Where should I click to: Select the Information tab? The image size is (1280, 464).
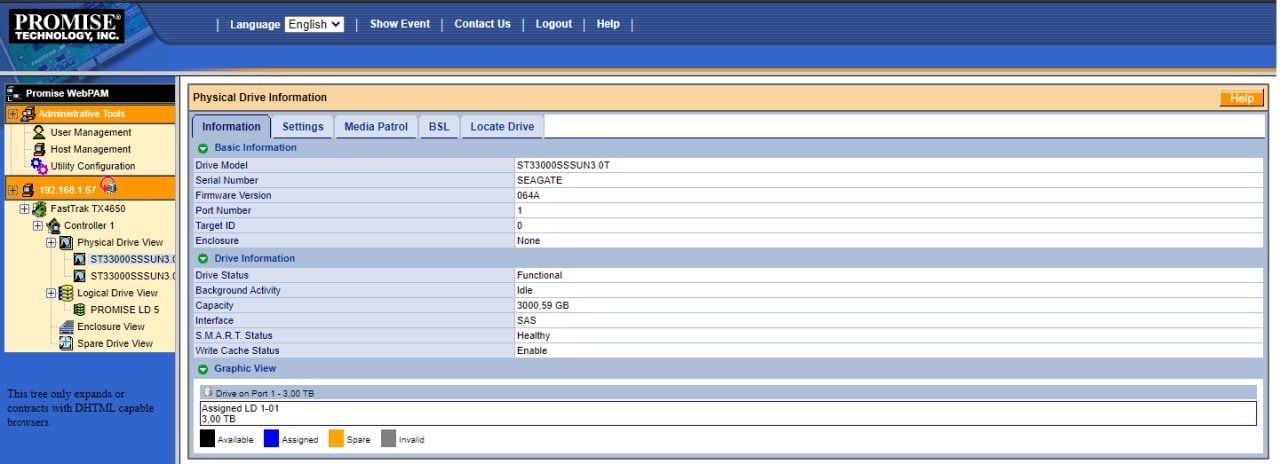click(231, 127)
